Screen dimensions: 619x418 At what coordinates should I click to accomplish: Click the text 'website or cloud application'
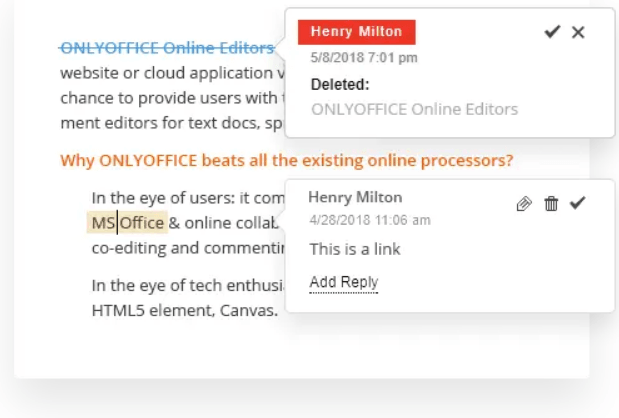point(168,73)
